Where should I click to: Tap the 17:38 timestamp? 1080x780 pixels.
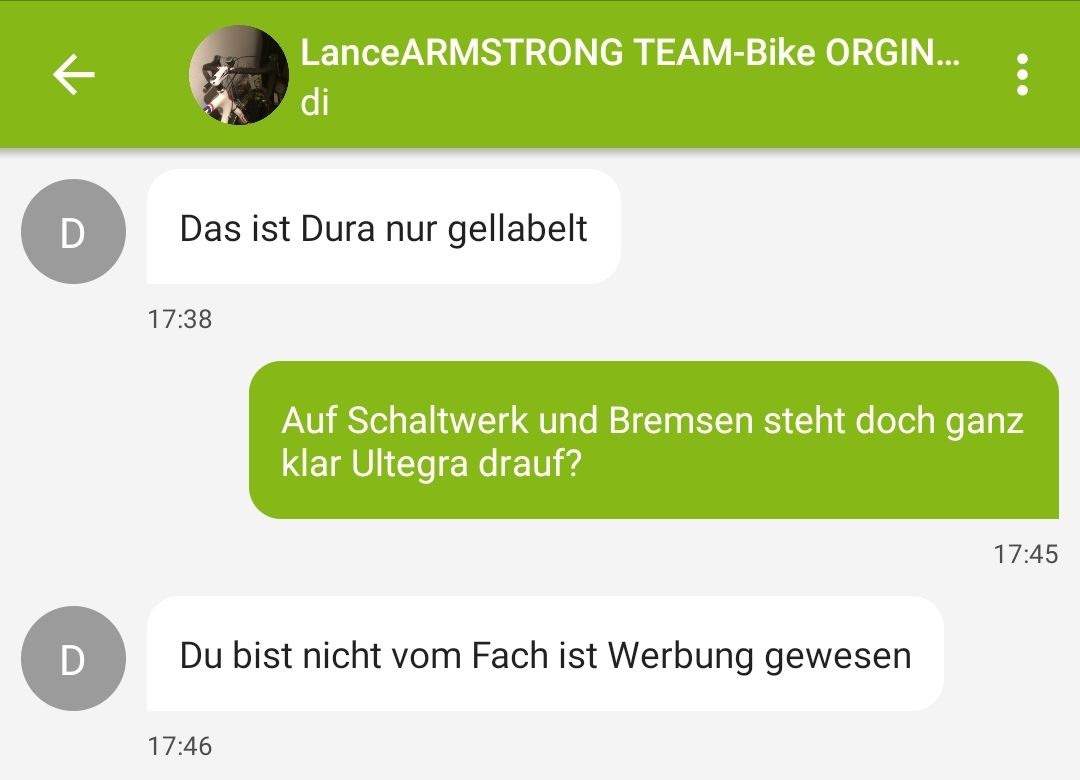point(180,319)
